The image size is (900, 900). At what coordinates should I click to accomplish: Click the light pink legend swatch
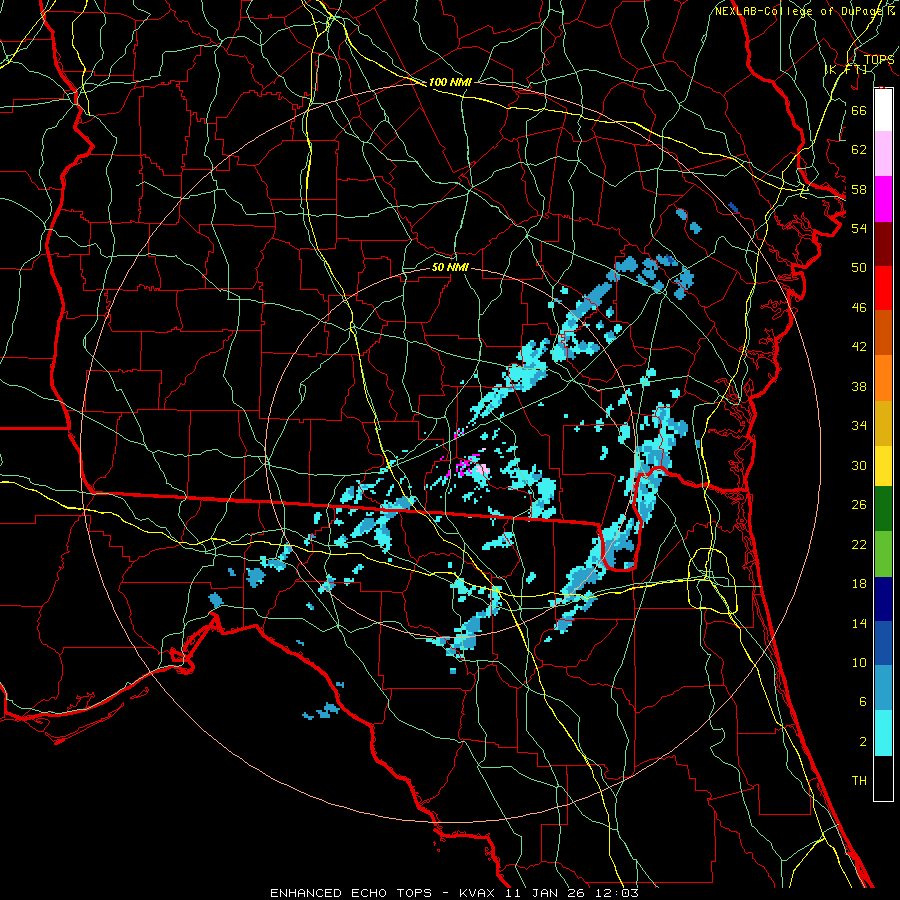pyautogui.click(x=883, y=153)
